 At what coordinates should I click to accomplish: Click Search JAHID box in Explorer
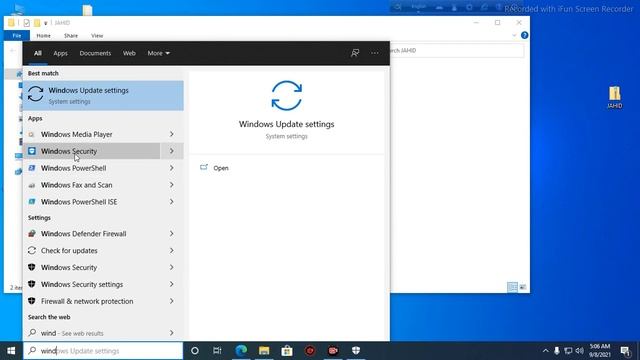[457, 51]
